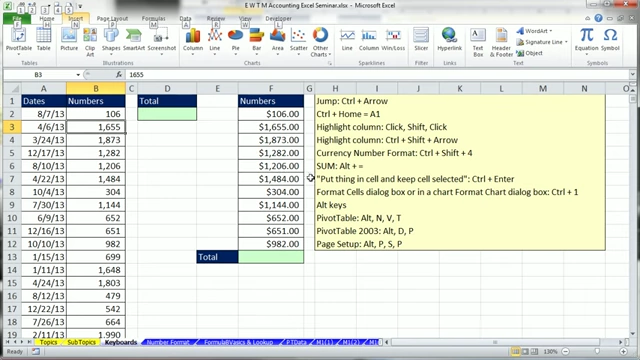Open the File tab
640x360 pixels.
(x=17, y=18)
